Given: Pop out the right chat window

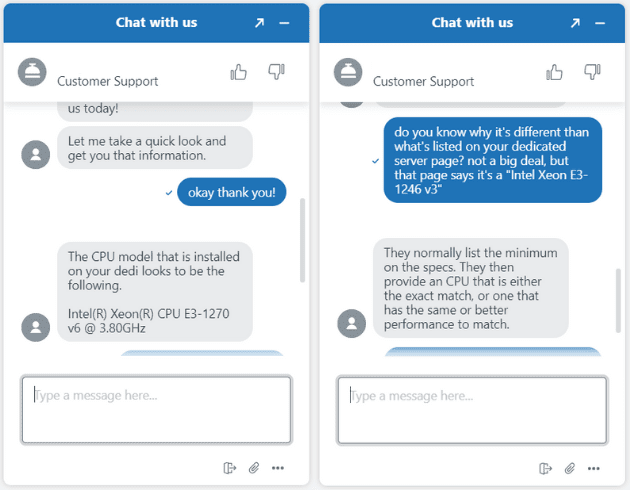Looking at the screenshot, I should click(575, 23).
